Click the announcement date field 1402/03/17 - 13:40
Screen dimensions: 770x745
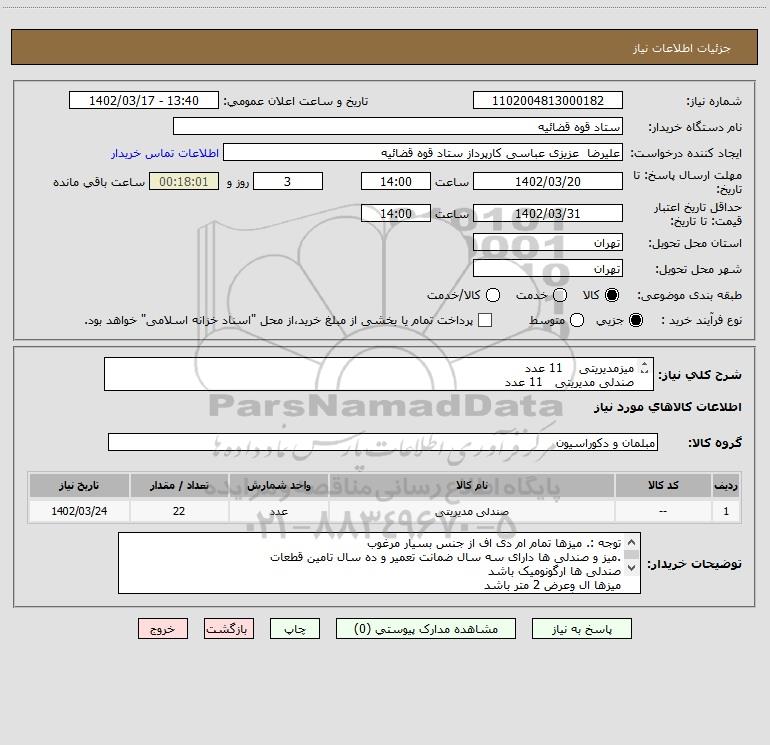pyautogui.click(x=143, y=101)
